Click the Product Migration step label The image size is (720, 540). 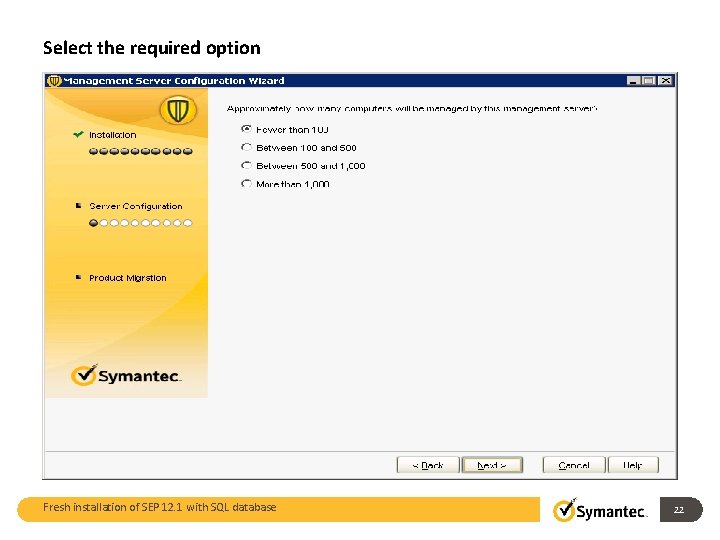(x=128, y=278)
